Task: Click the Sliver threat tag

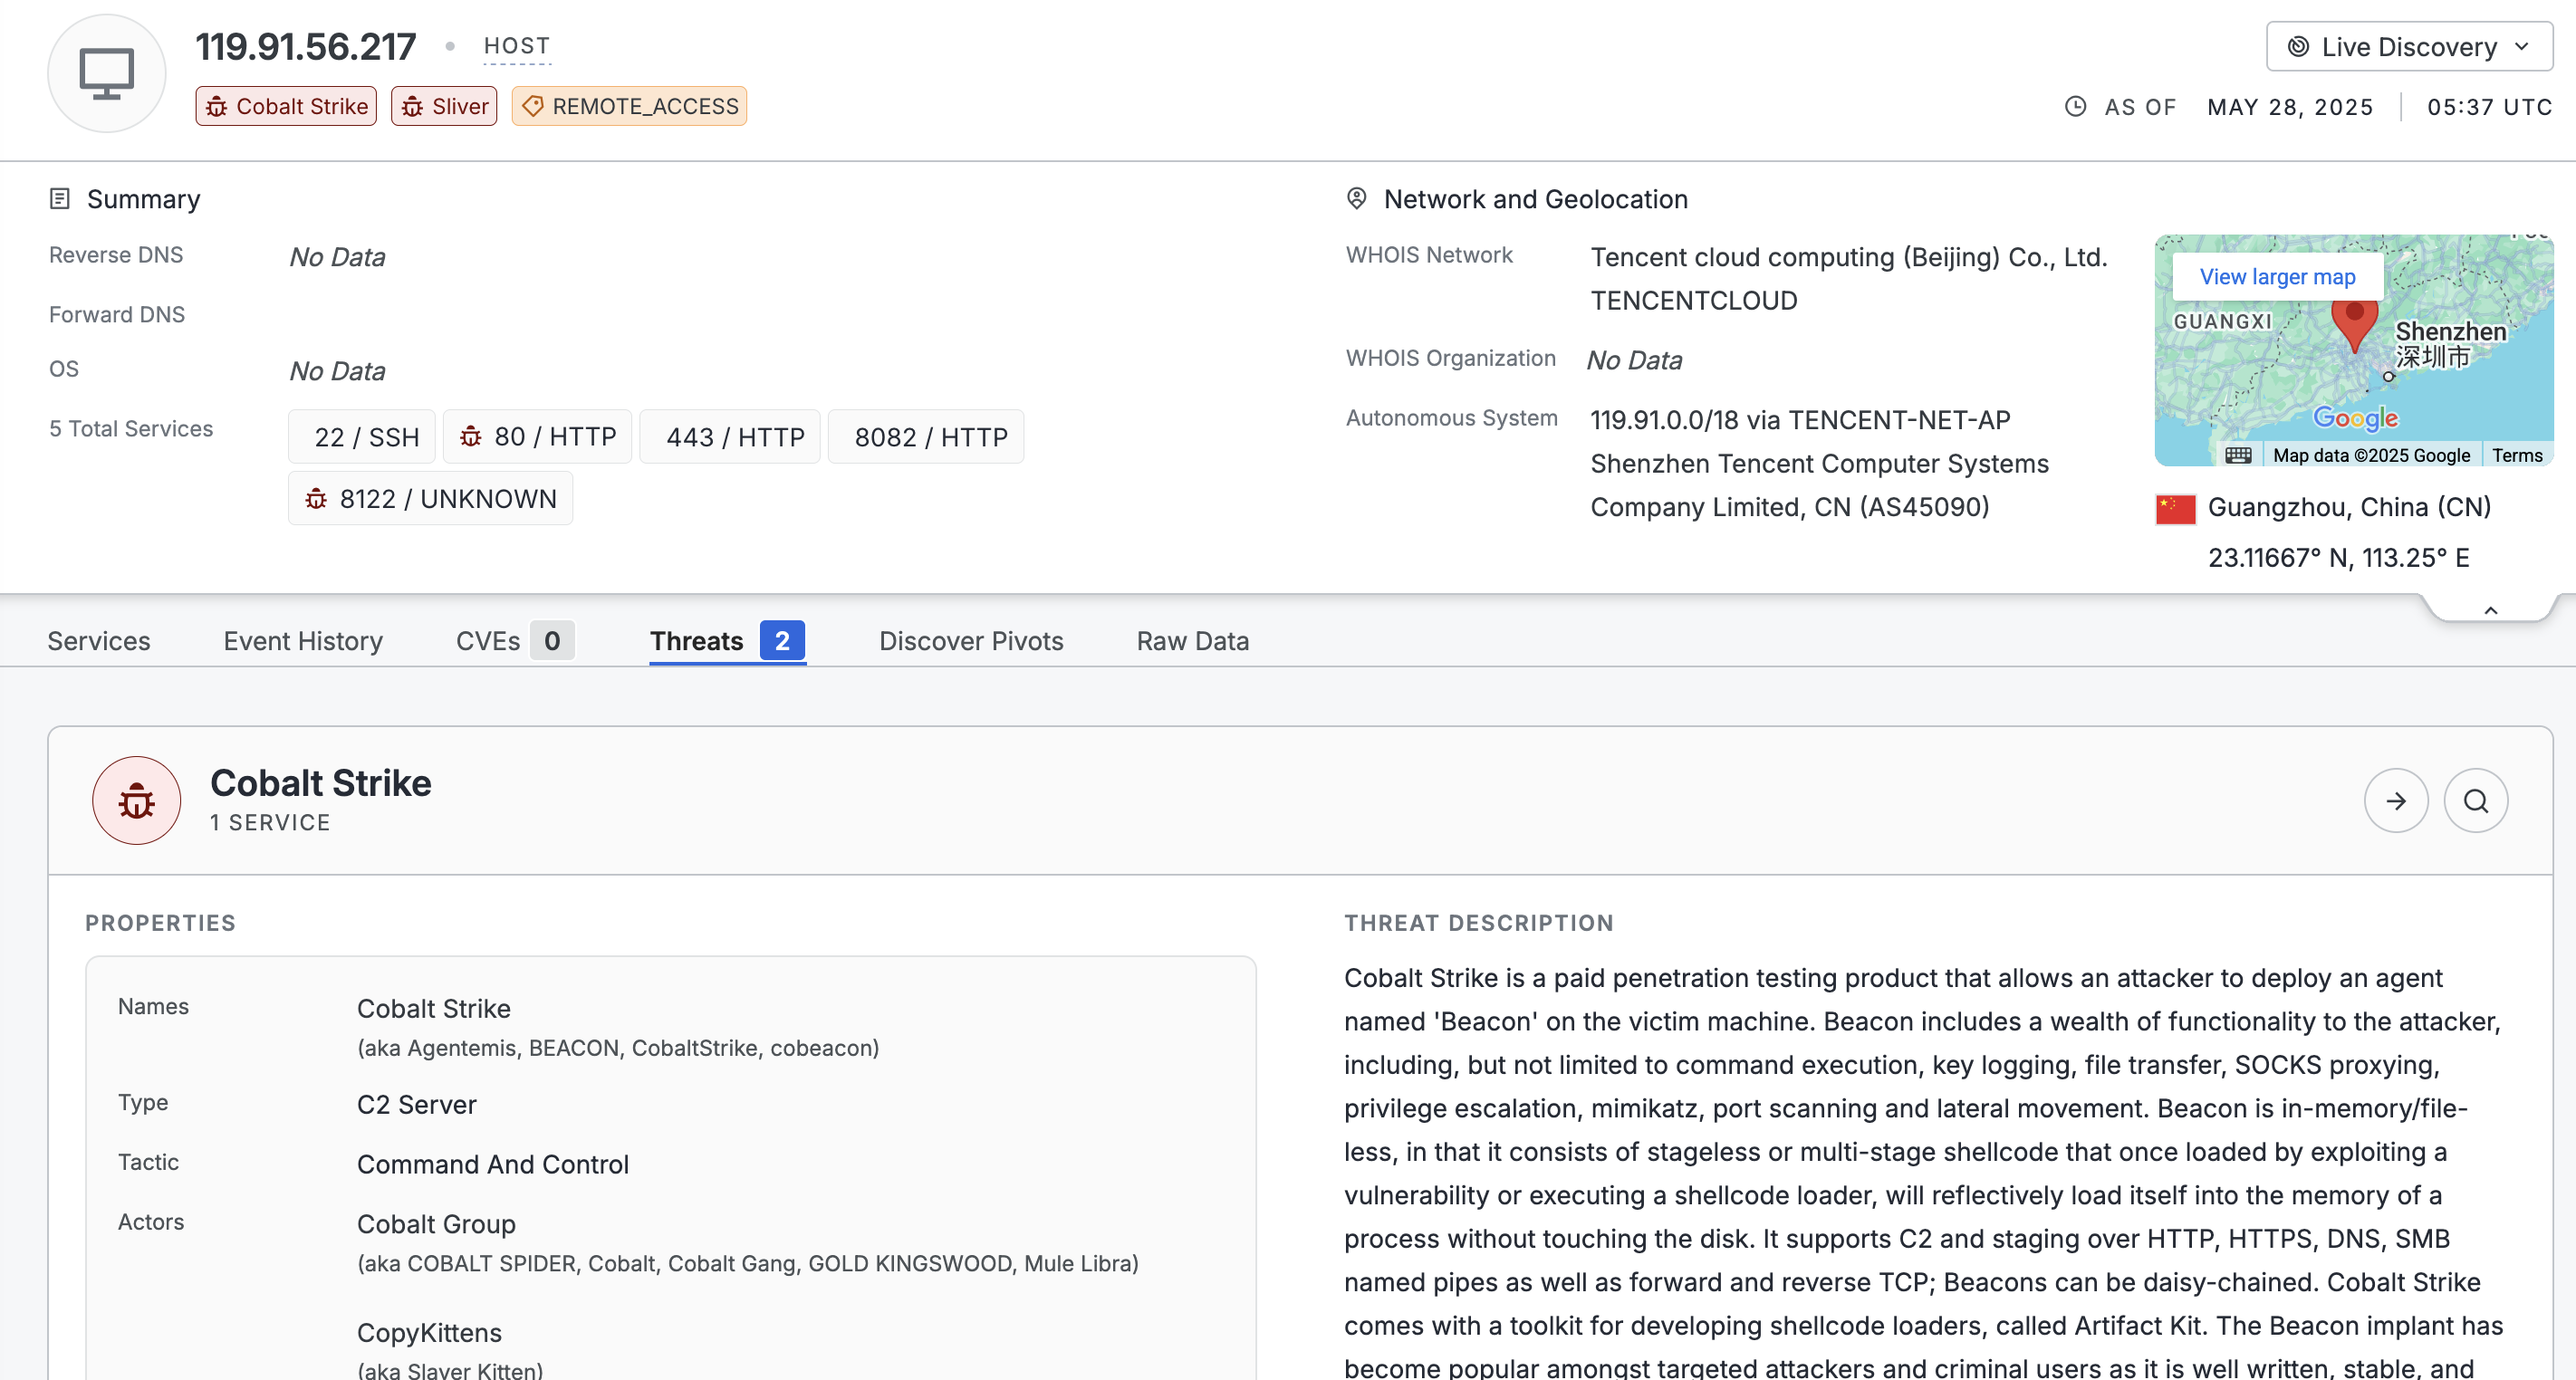Action: [x=444, y=106]
